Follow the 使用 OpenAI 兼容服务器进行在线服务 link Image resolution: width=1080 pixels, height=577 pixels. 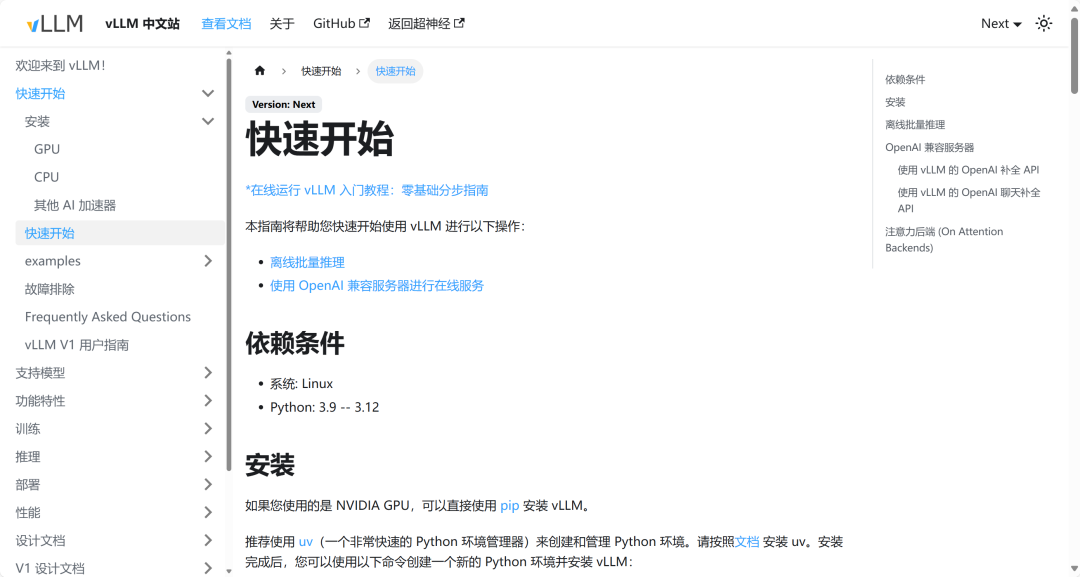point(377,286)
